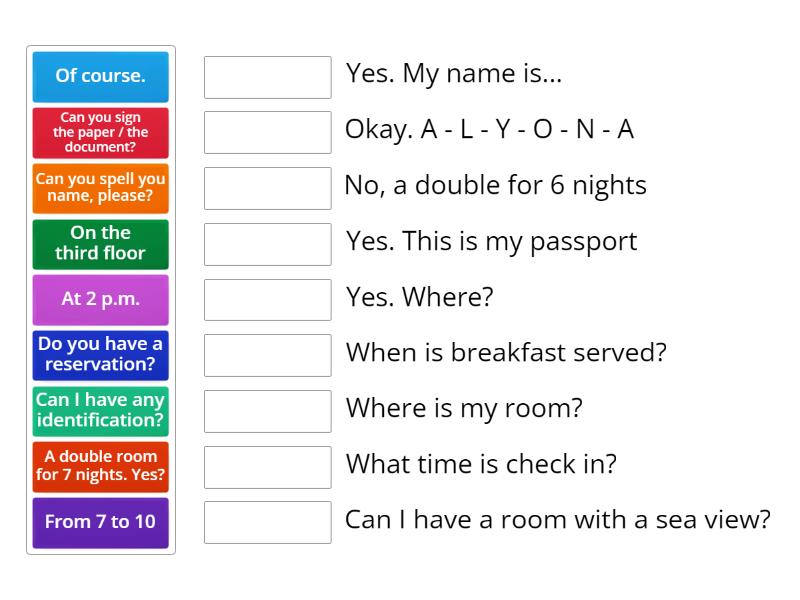
Task: Click the empty box beside 'Yes. Where?'
Action: click(x=266, y=299)
